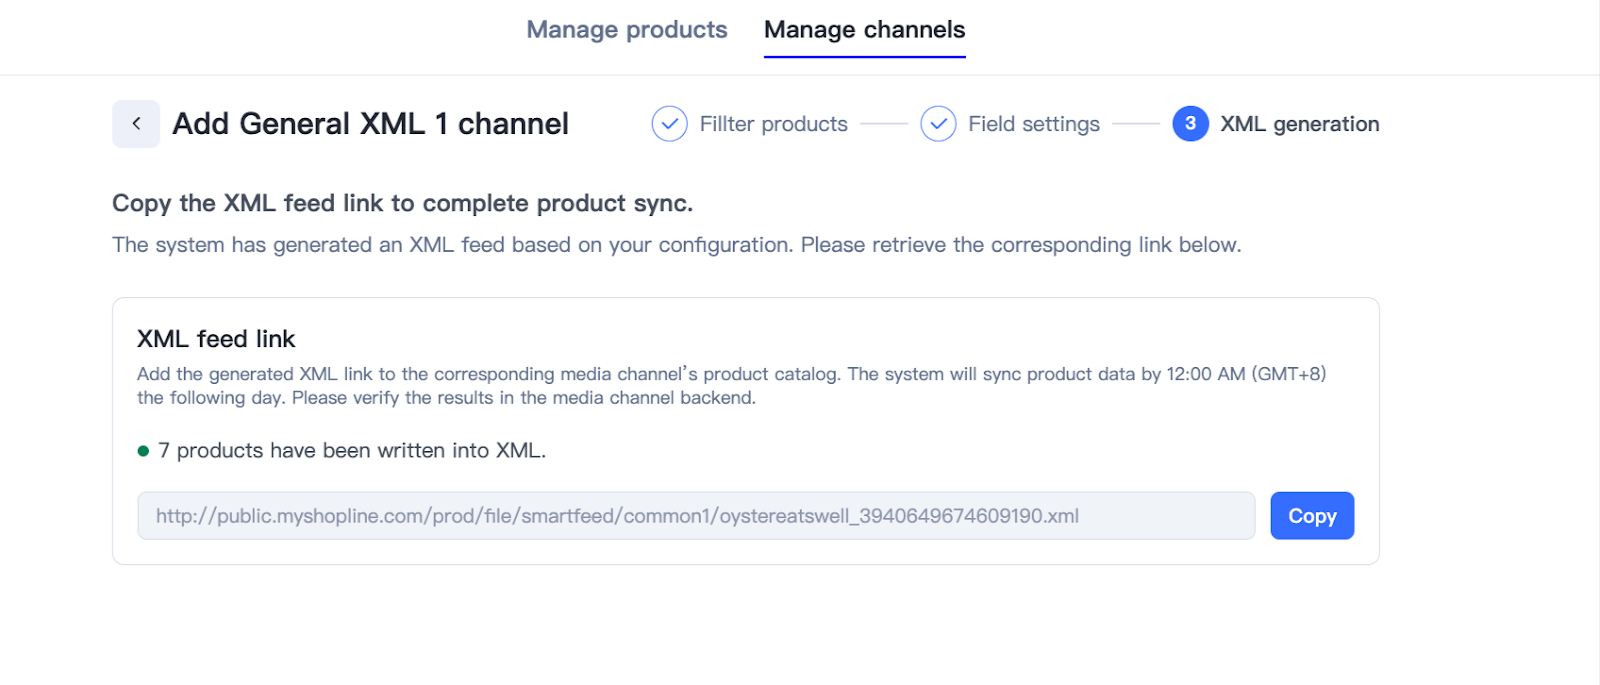Select the Manage channels tab
1600x685 pixels.
pos(864,30)
